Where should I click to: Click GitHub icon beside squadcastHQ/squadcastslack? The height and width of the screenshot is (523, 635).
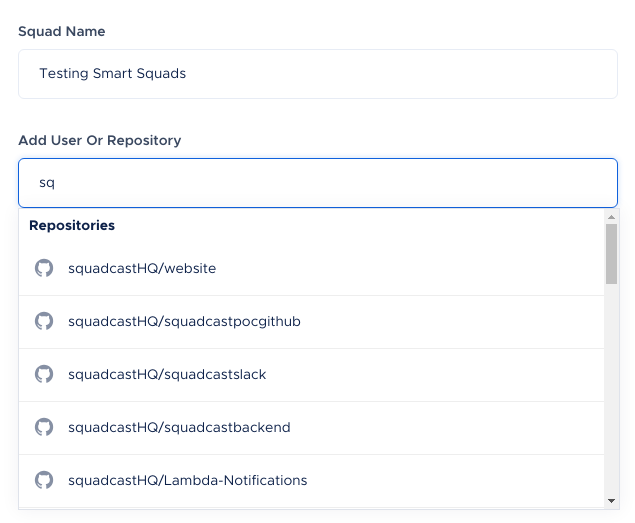click(x=44, y=374)
